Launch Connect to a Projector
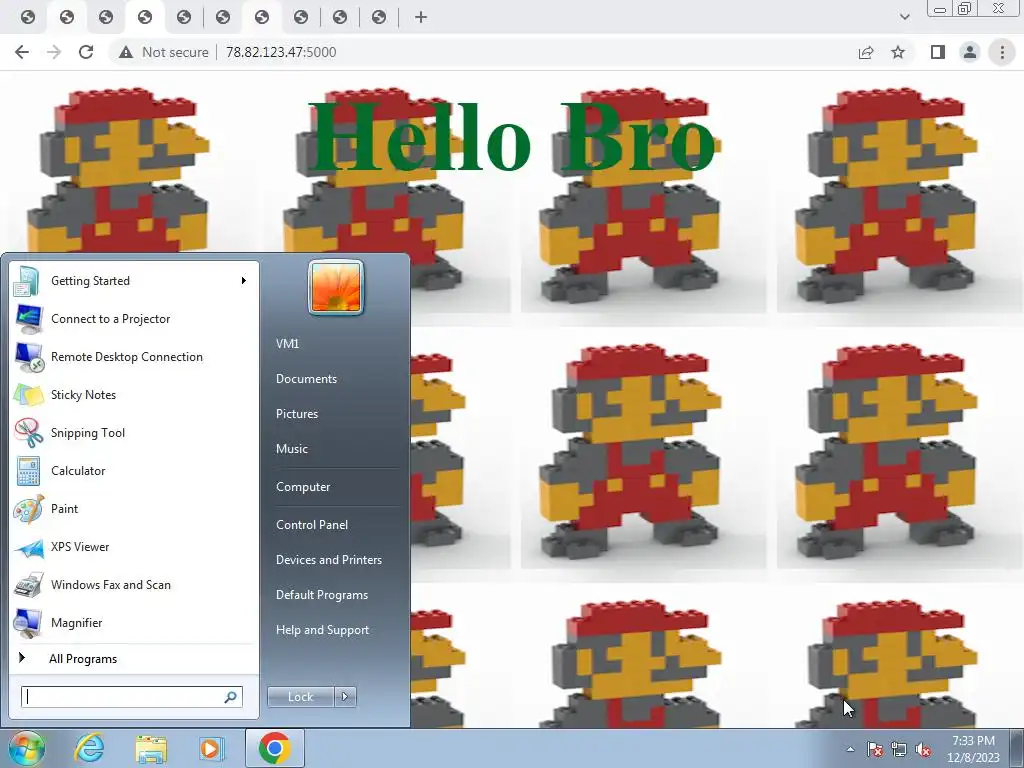 coord(134,319)
